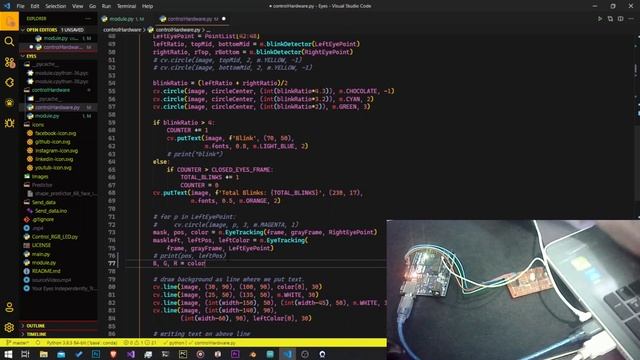Click the editor vertical scrollbar
640x360 pixels.
pos(637,127)
